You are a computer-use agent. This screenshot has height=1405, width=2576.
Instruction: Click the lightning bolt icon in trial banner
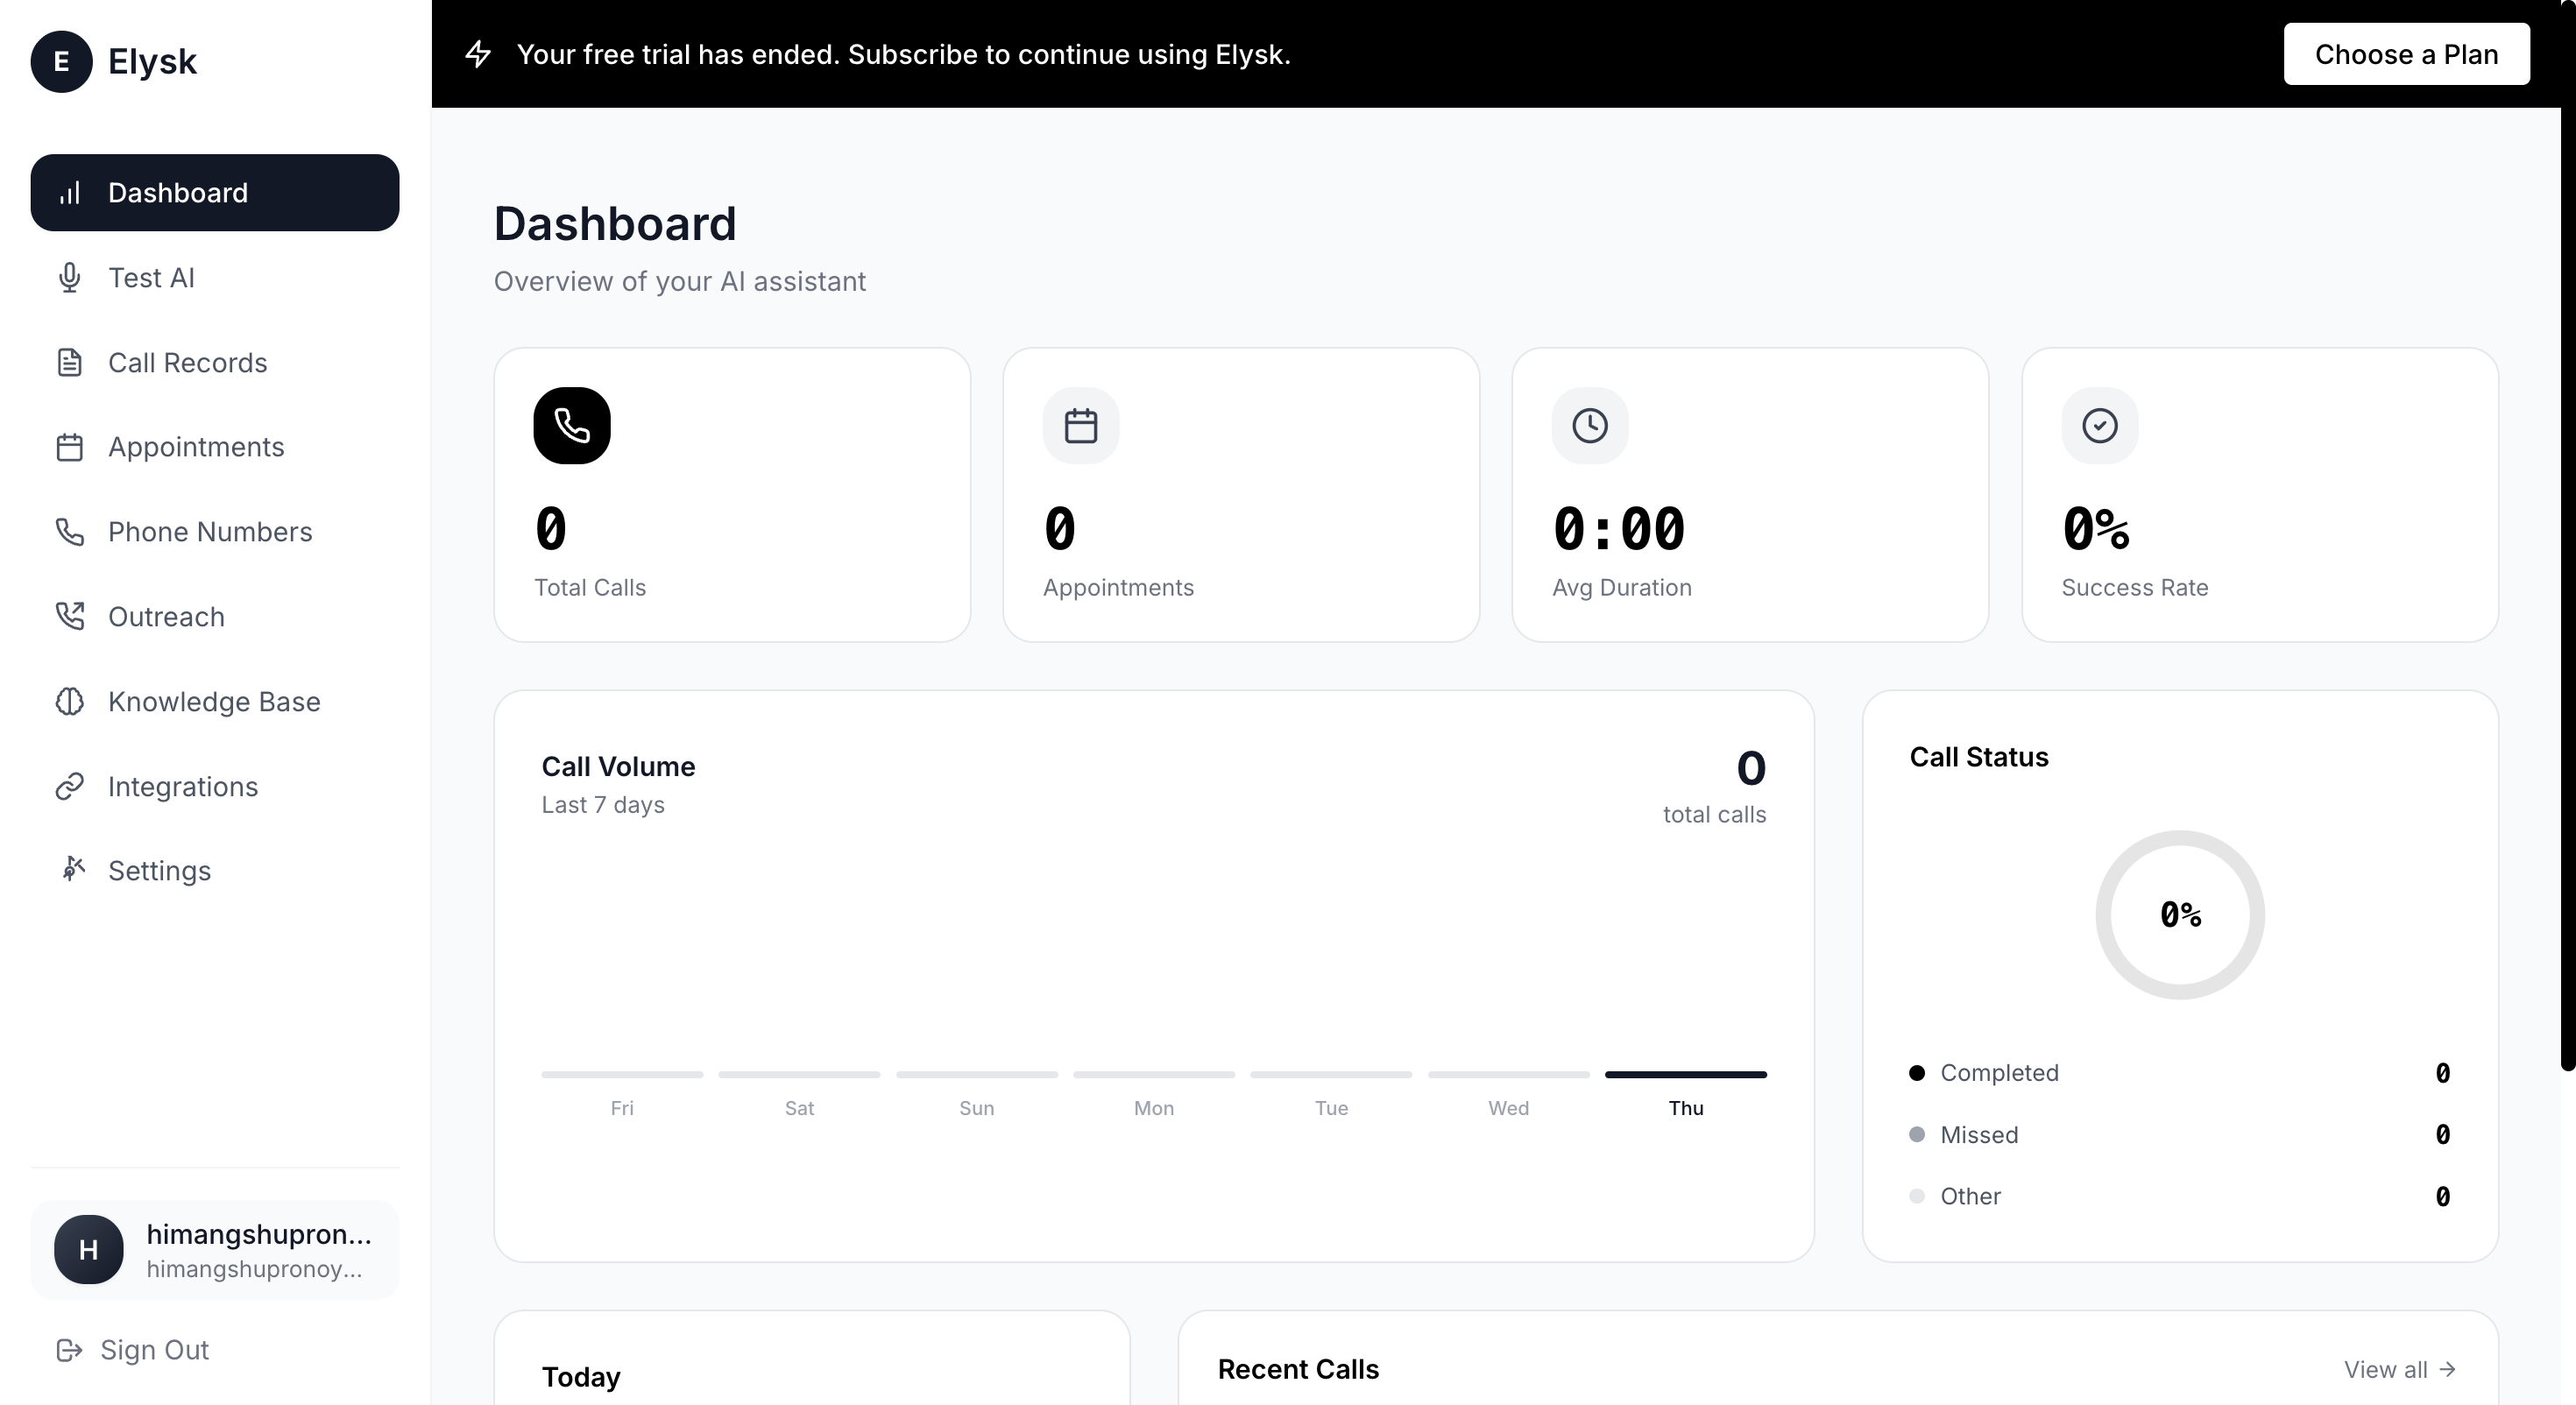pyautogui.click(x=478, y=54)
